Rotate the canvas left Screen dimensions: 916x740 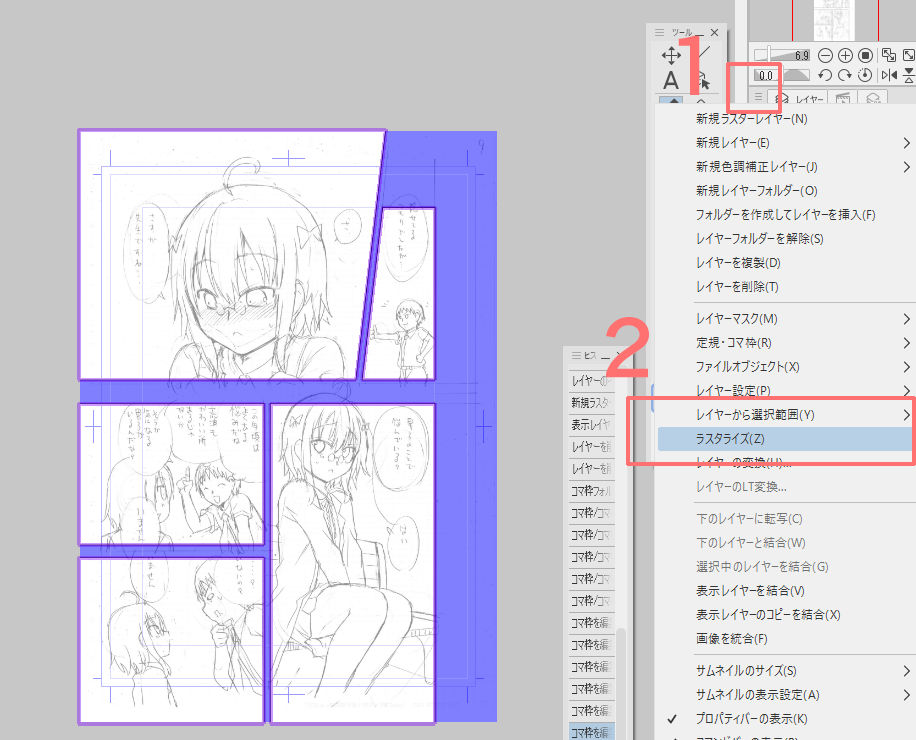pyautogui.click(x=825, y=75)
